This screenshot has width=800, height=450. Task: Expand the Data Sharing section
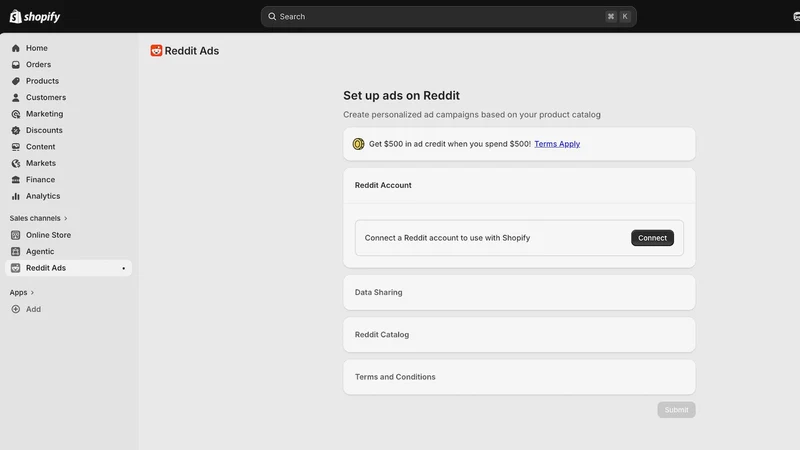[519, 292]
